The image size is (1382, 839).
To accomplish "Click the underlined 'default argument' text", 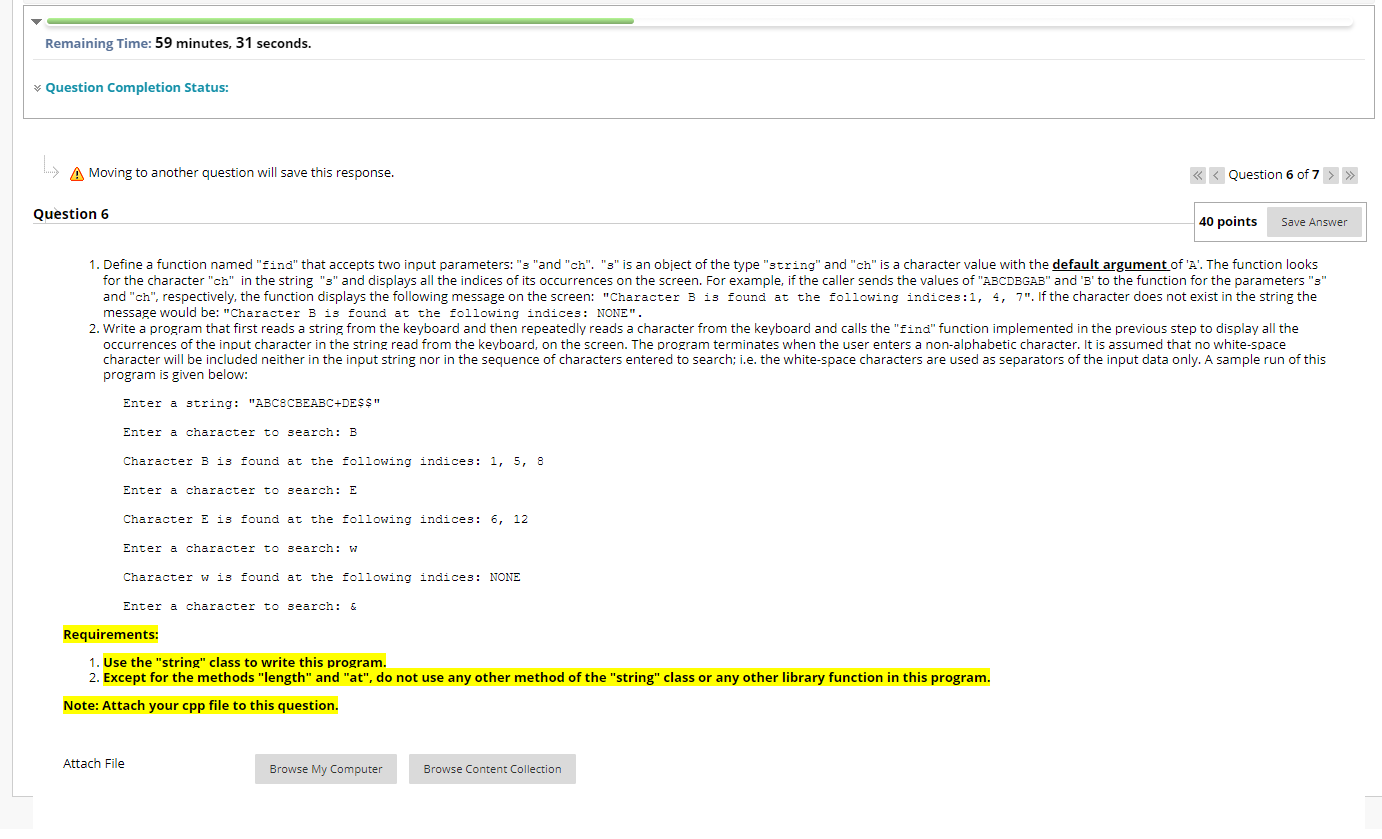I will pos(1110,265).
